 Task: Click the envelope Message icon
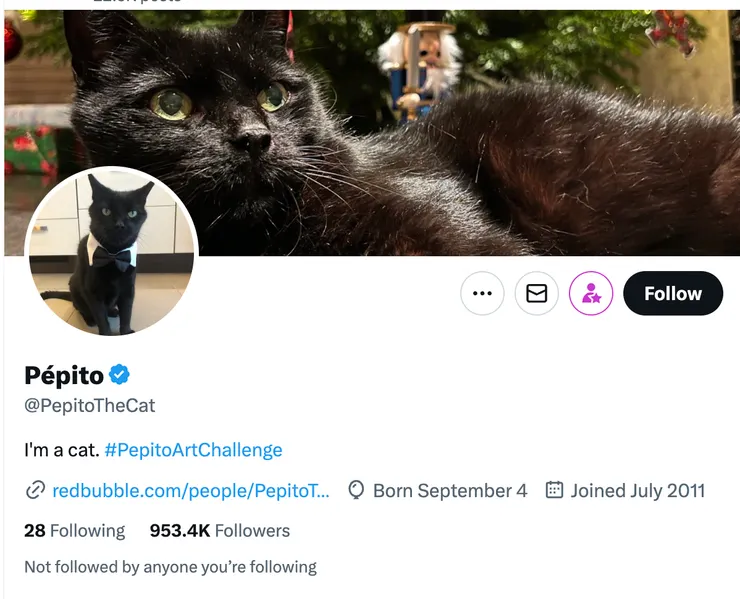(537, 294)
